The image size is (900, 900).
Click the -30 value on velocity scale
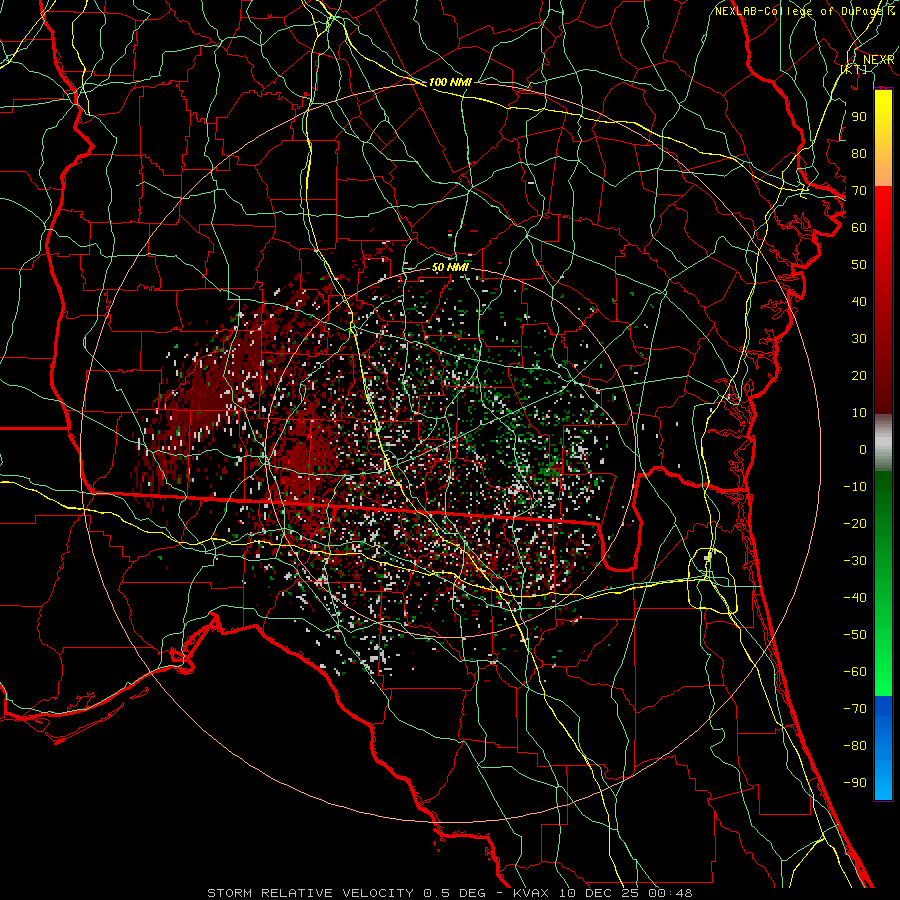tap(855, 561)
